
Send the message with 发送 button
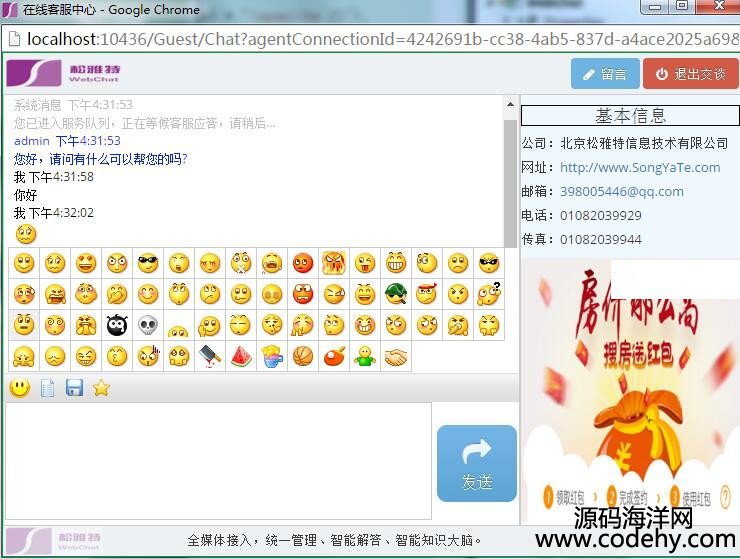pos(477,464)
